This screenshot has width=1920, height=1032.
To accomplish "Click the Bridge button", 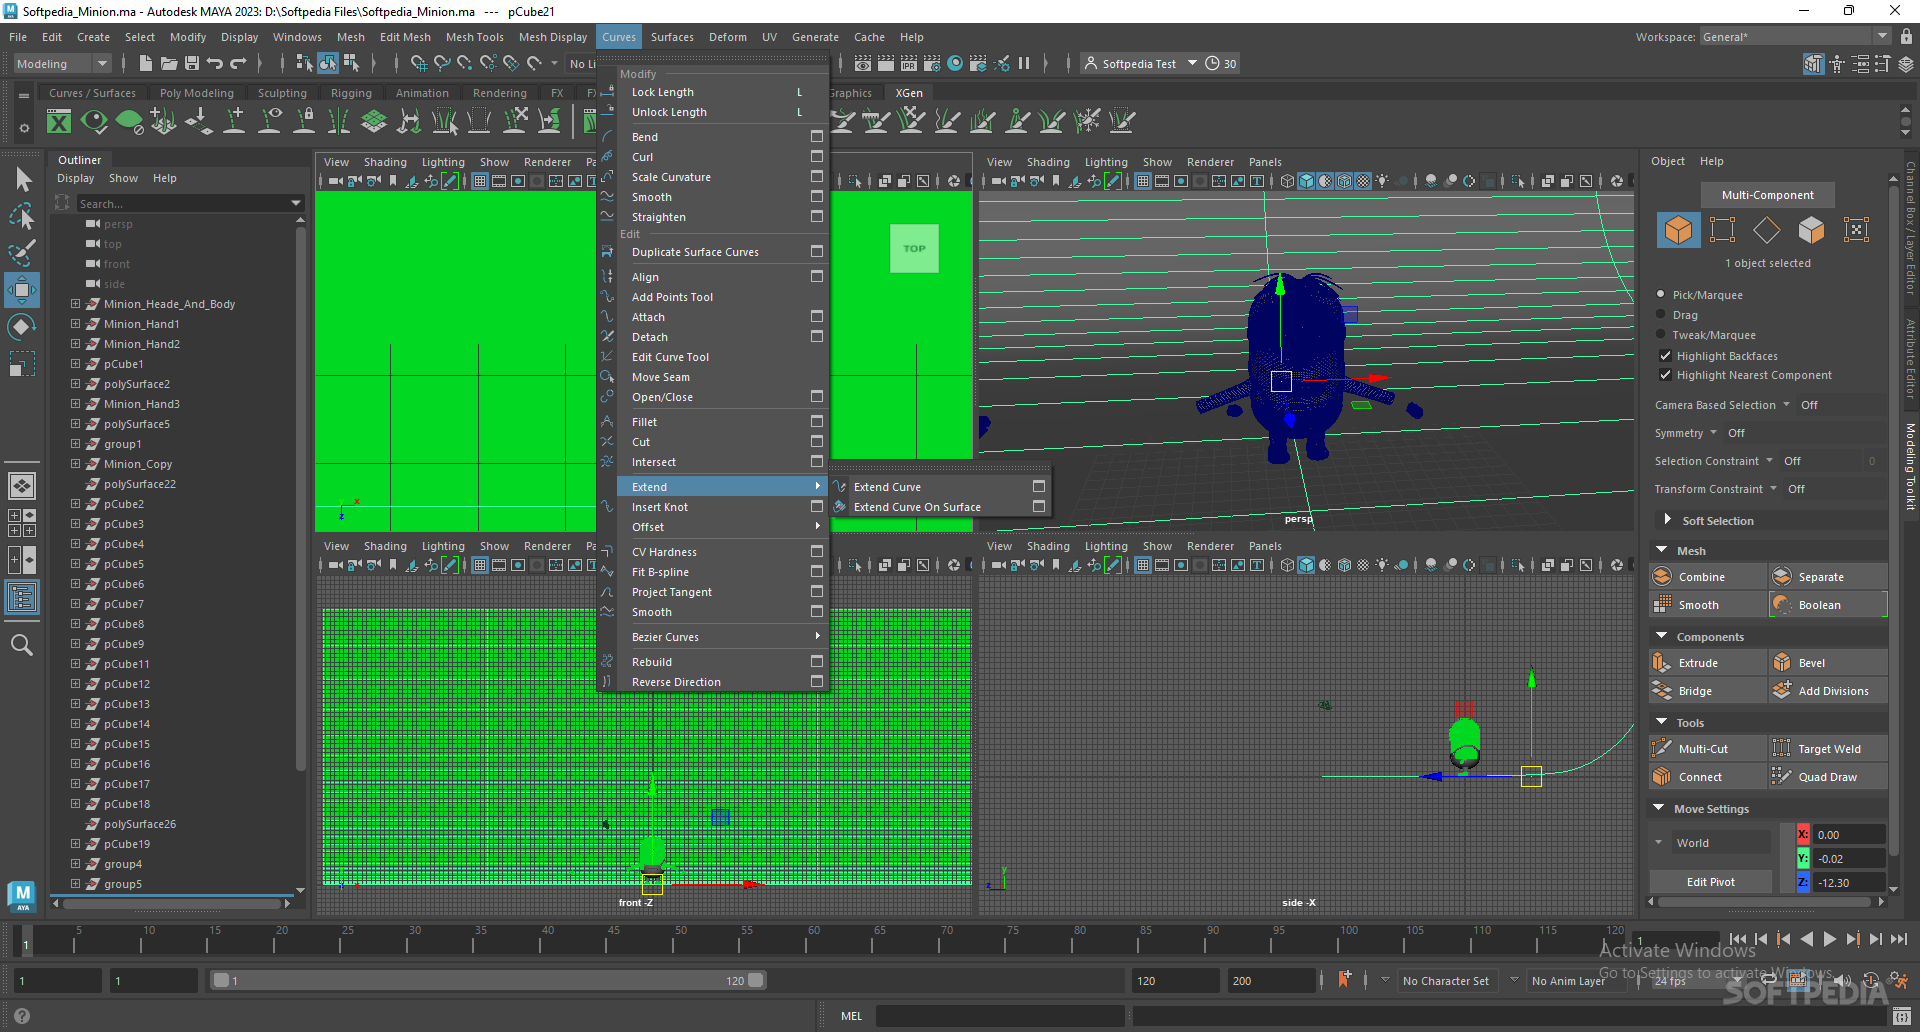I will (x=1707, y=691).
